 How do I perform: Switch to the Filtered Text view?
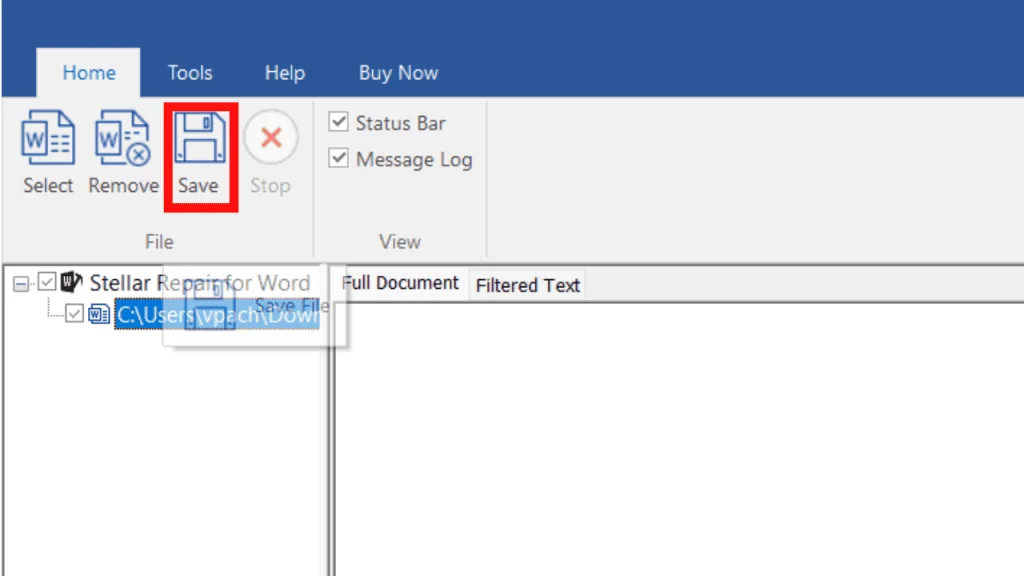point(527,285)
